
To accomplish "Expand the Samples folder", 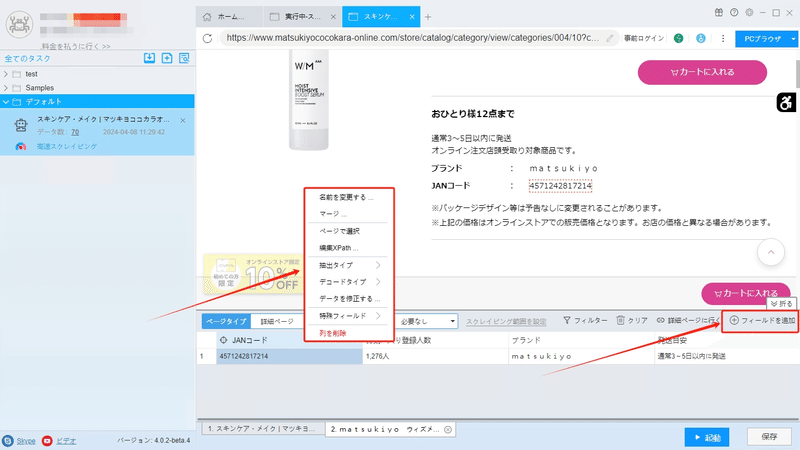I will [6, 88].
